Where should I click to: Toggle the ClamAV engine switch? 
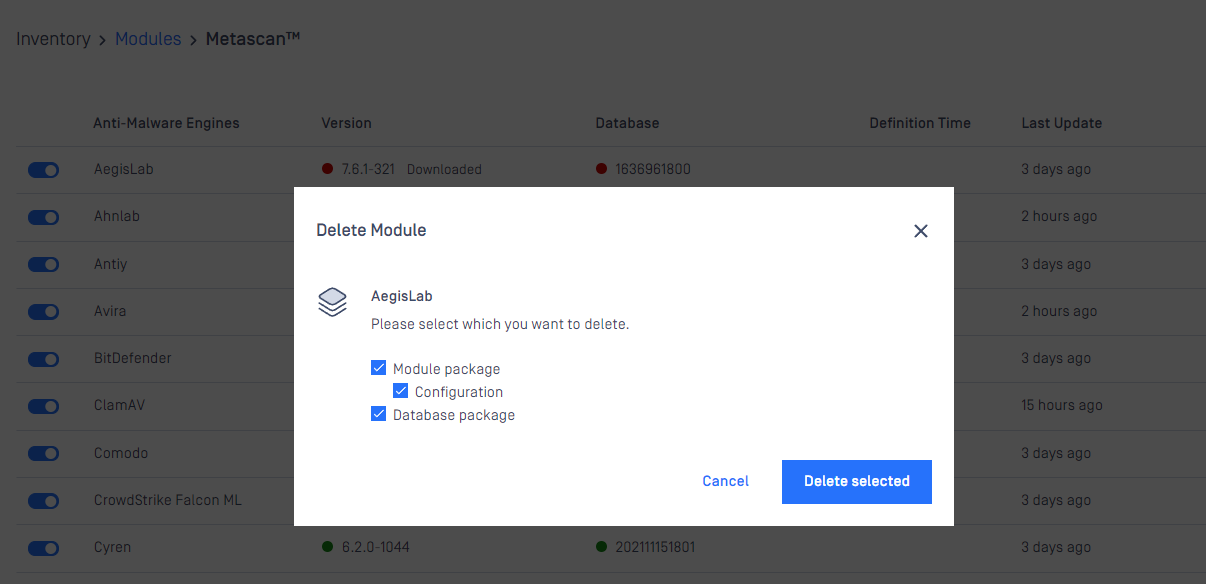(43, 406)
